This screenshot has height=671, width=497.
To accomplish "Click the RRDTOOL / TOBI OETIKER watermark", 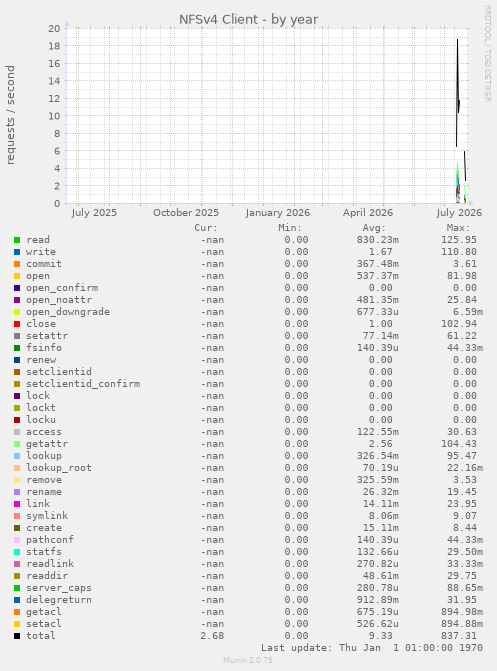I will pyautogui.click(x=488, y=53).
